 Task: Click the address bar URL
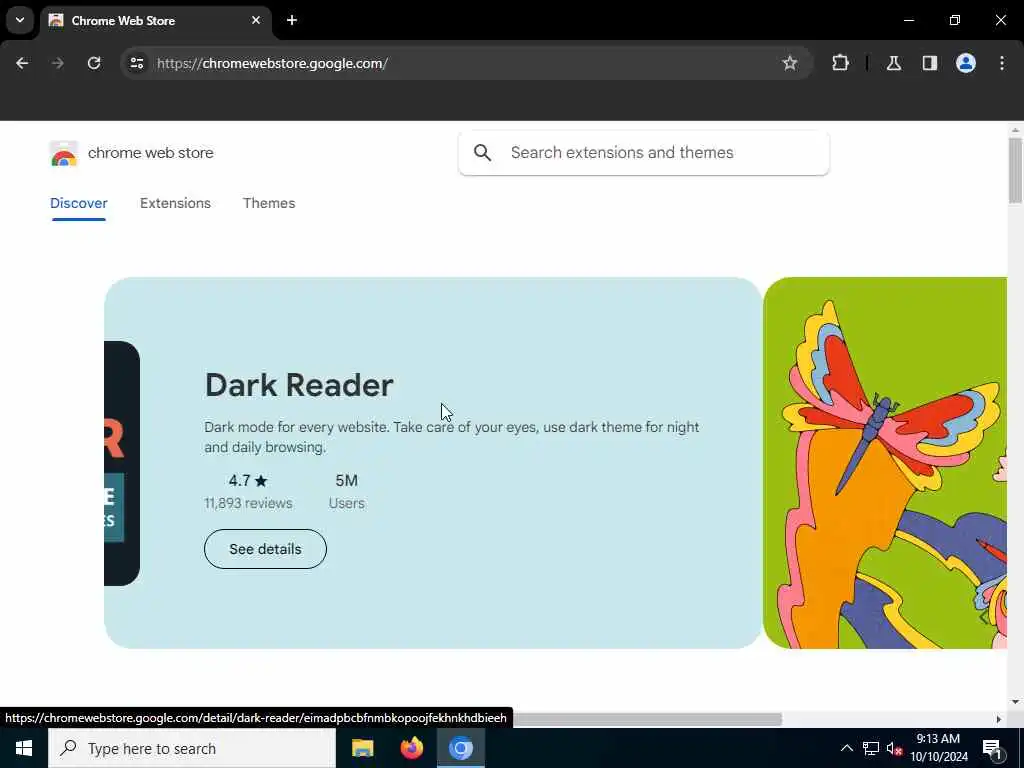(x=272, y=63)
